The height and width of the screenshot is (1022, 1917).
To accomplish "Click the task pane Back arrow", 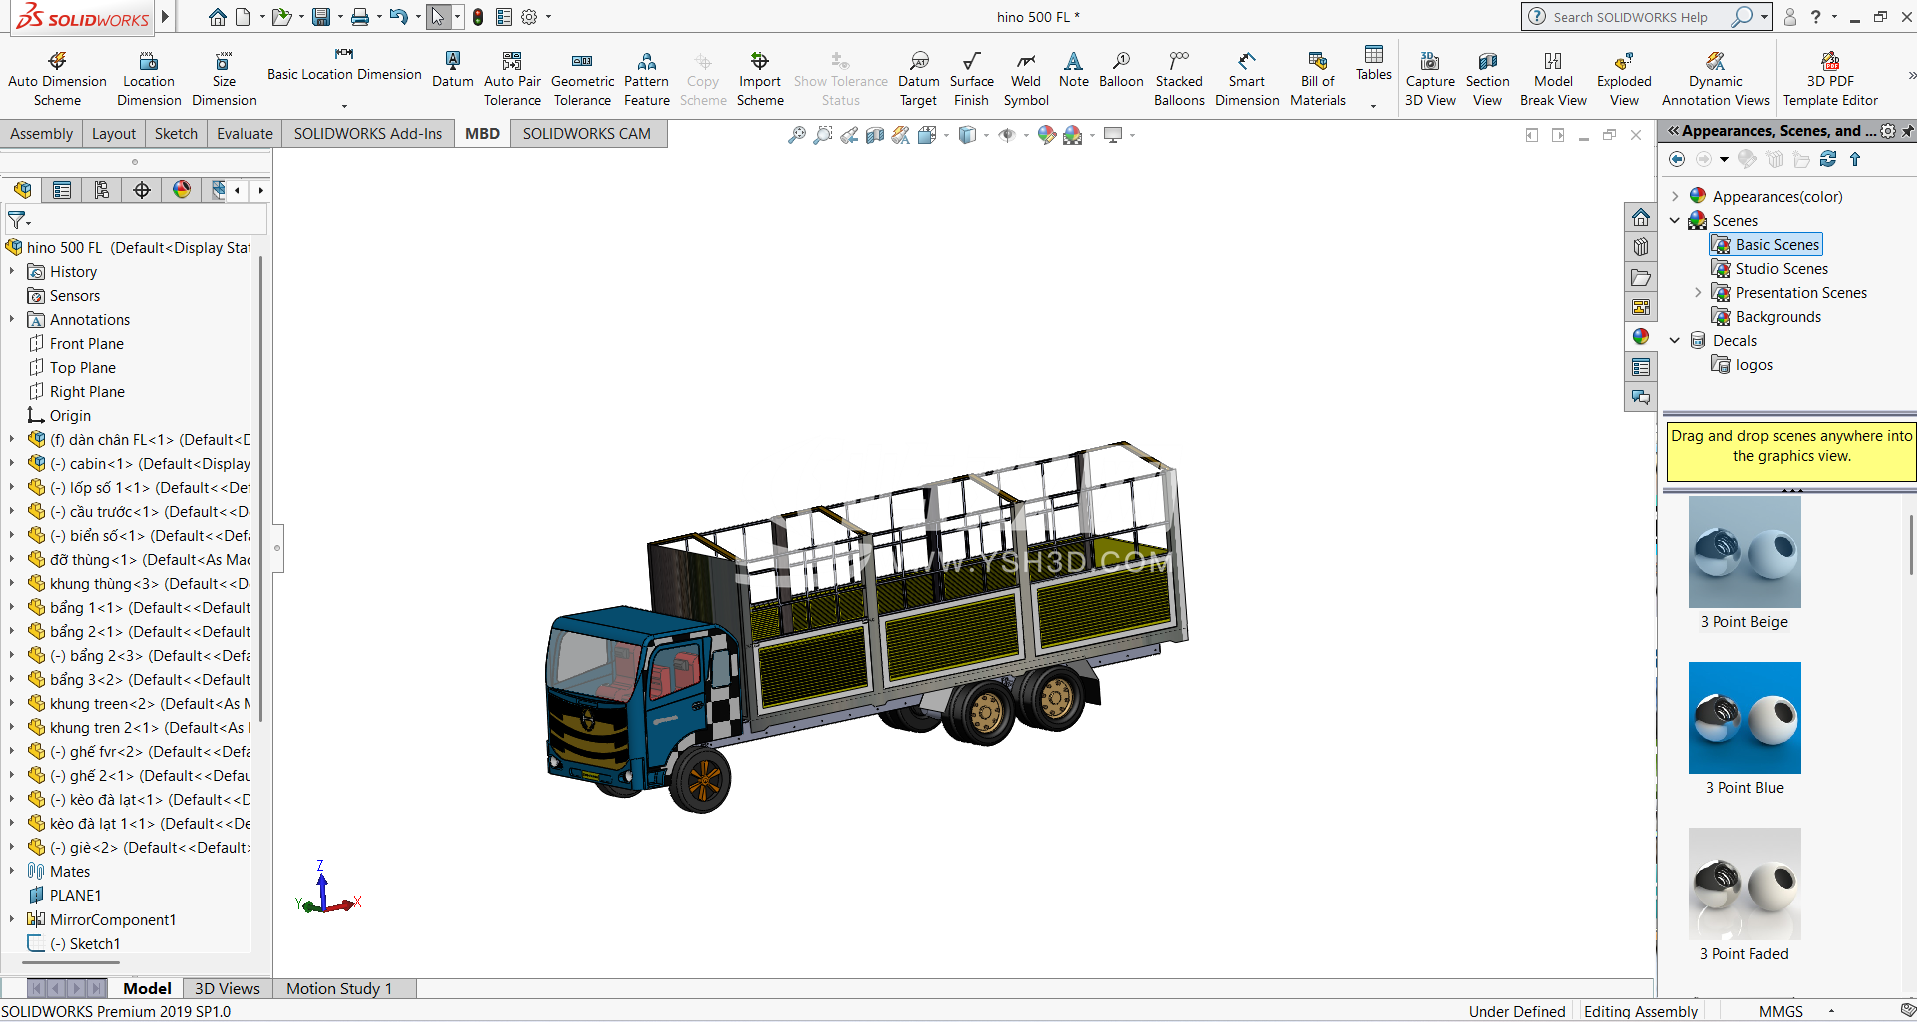I will point(1677,159).
